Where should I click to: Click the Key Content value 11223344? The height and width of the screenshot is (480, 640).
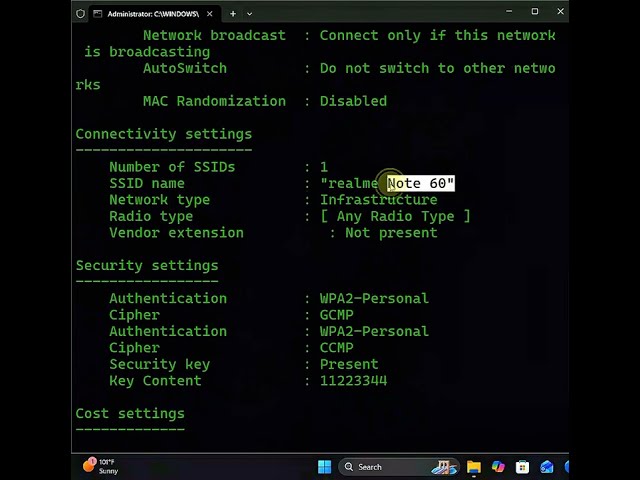tap(353, 381)
